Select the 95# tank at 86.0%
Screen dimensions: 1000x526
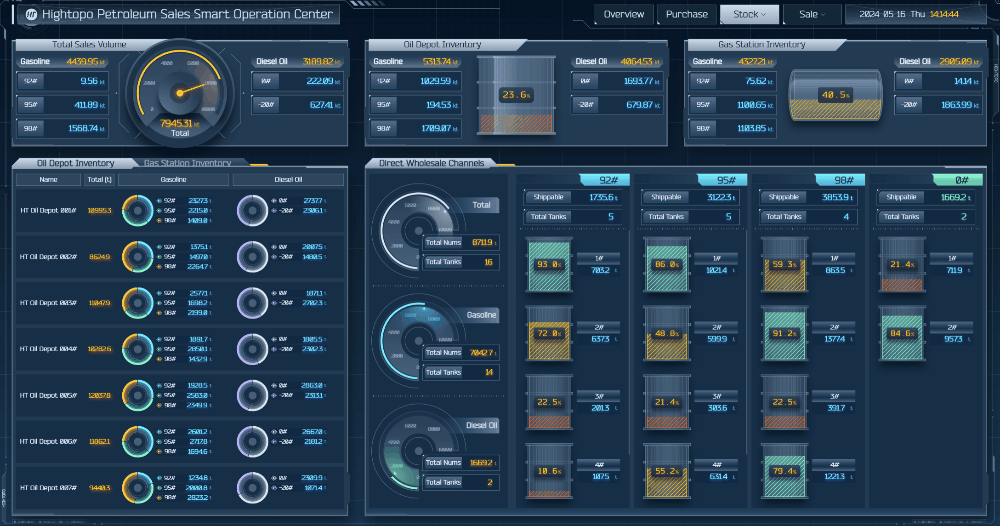666,265
